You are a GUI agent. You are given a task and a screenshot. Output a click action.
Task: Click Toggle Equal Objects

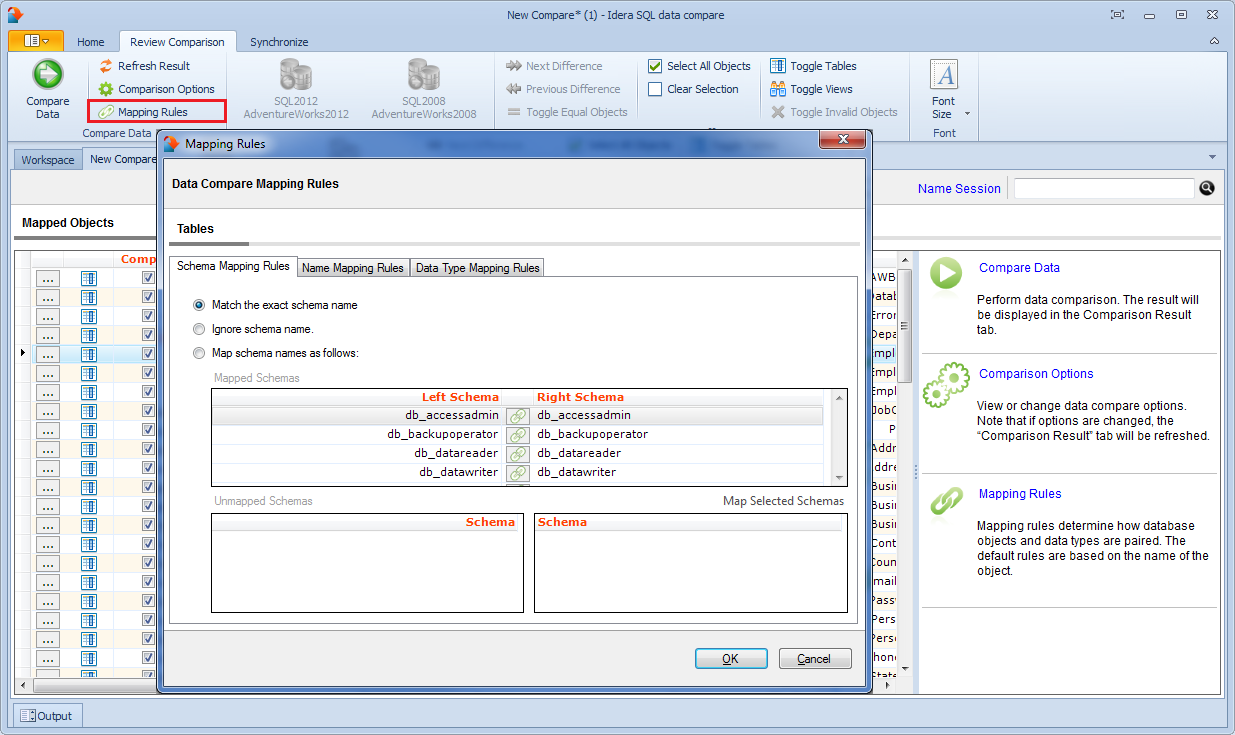click(566, 112)
